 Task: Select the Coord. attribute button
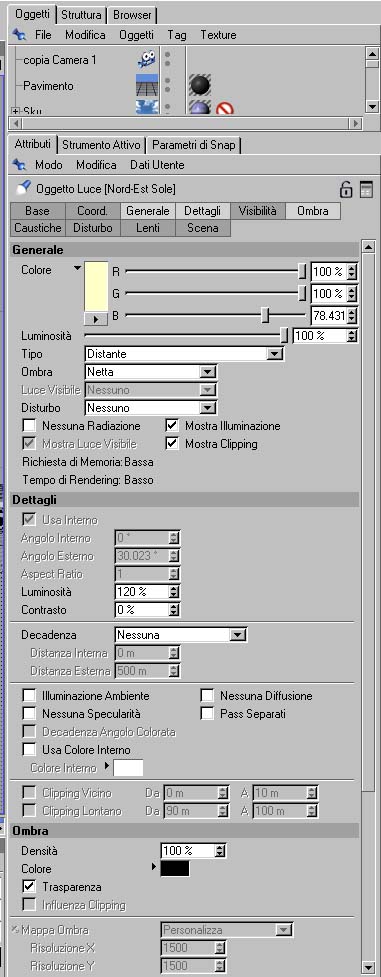[92, 211]
